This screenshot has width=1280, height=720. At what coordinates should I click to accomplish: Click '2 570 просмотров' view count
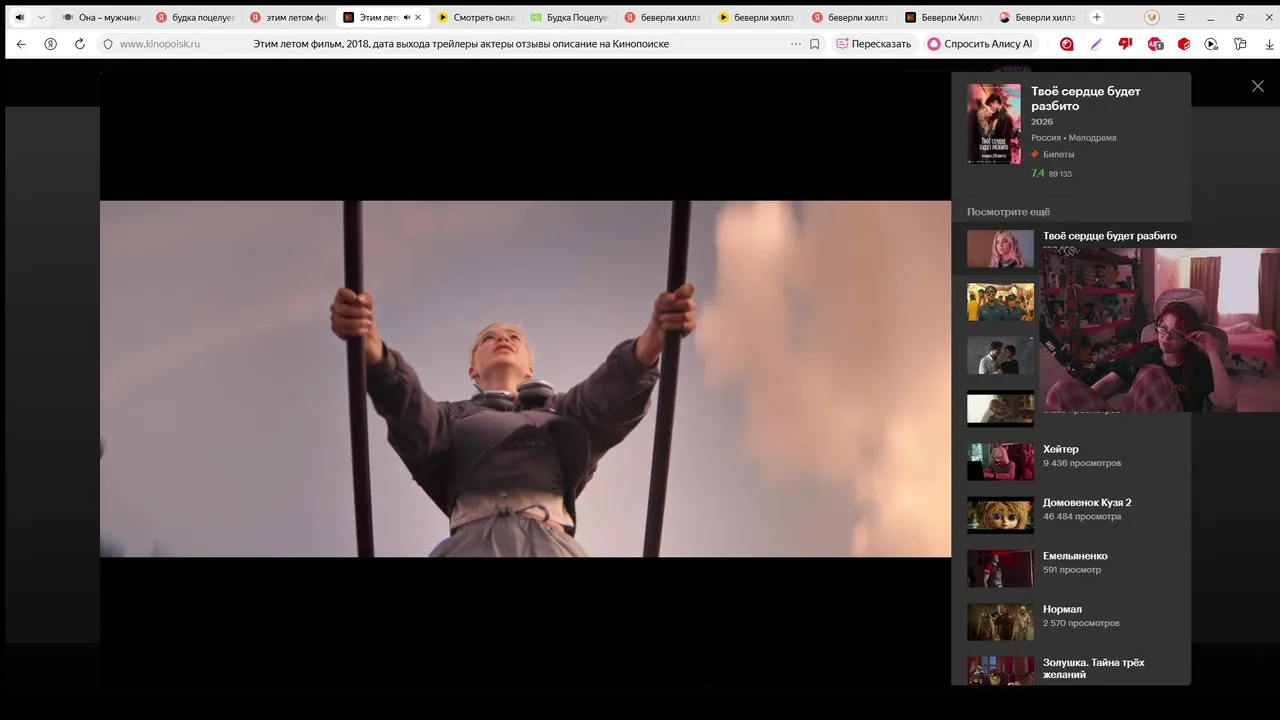click(1081, 623)
